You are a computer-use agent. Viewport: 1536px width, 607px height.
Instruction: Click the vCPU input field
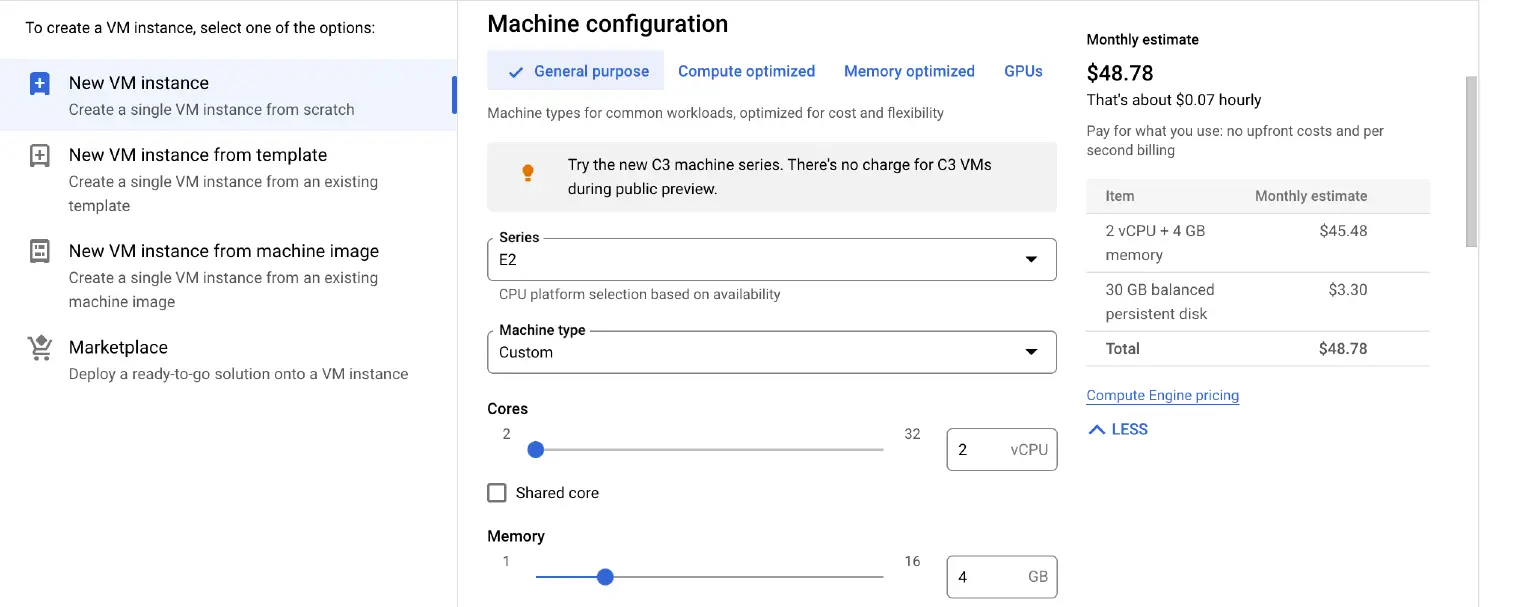pos(1001,449)
